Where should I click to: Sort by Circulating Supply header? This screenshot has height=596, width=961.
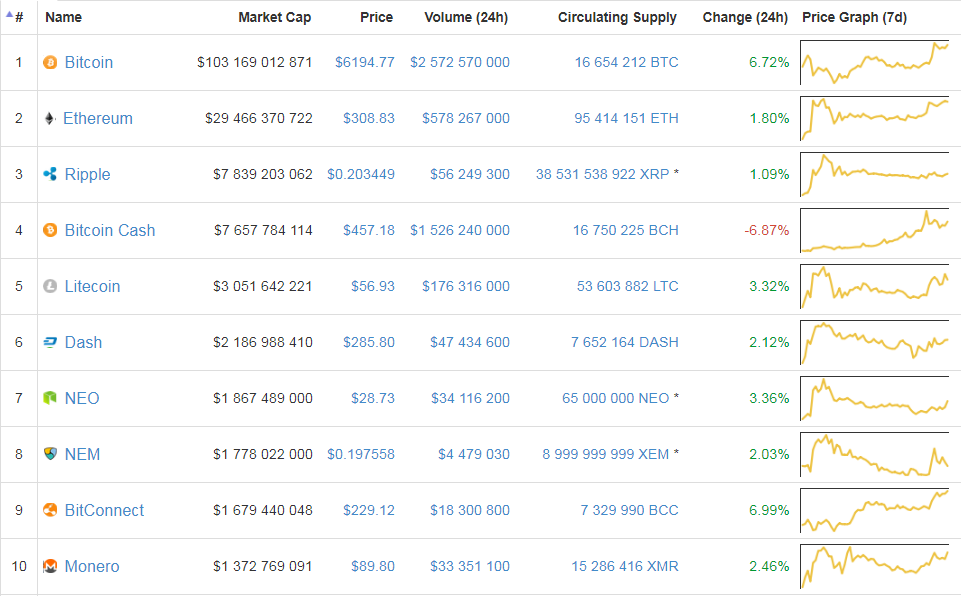tap(617, 17)
